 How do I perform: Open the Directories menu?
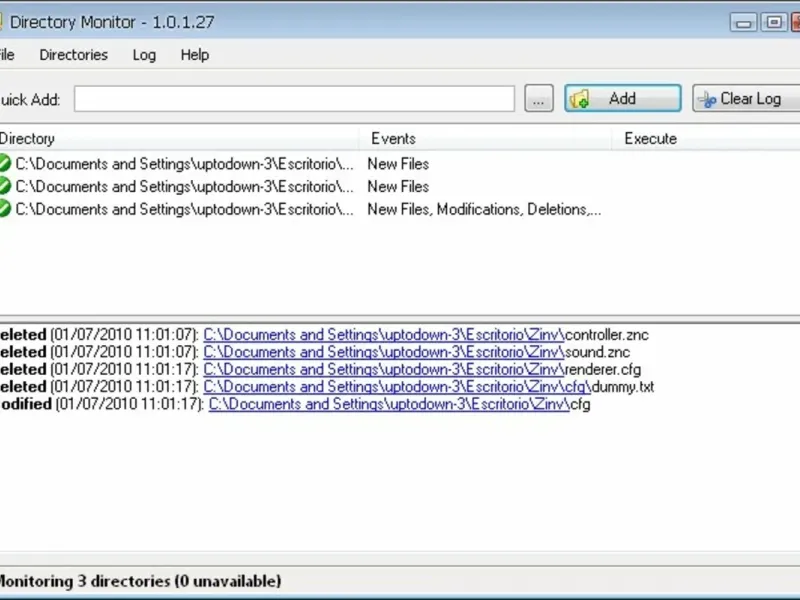[73, 55]
